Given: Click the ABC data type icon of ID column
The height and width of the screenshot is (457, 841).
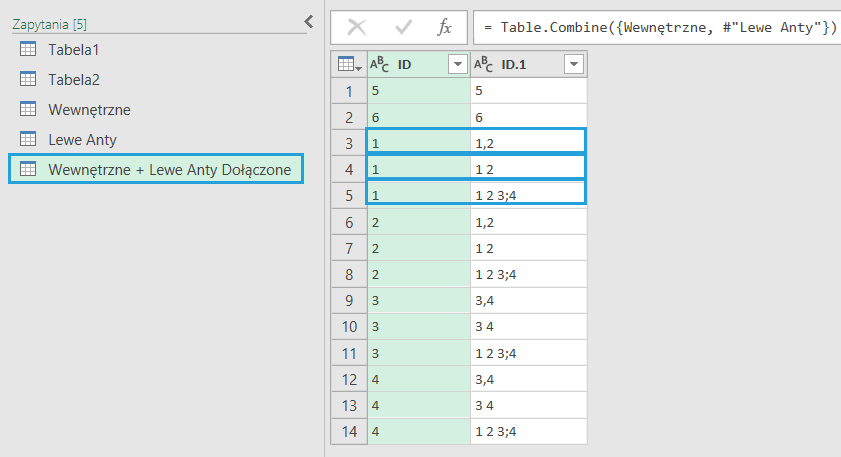Looking at the screenshot, I should 381,65.
